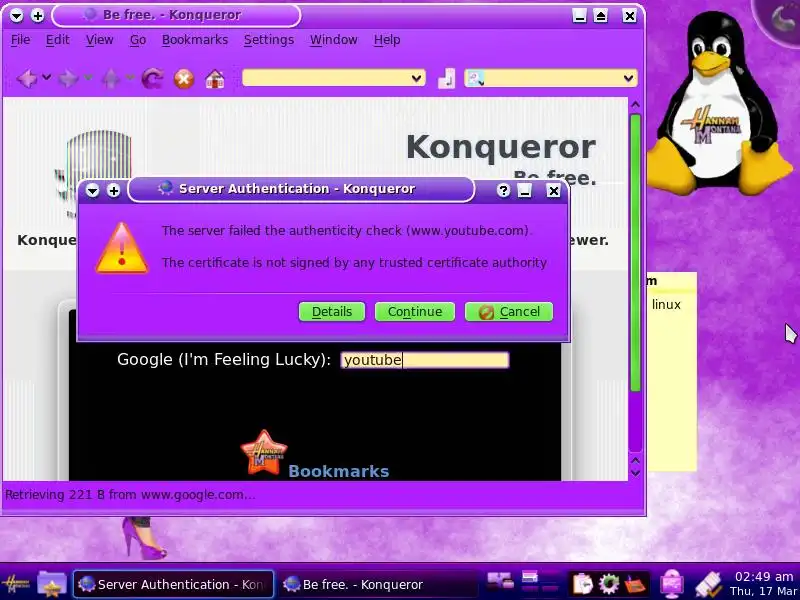Switch to Be free. Konqueror taskbar entry

tap(378, 584)
